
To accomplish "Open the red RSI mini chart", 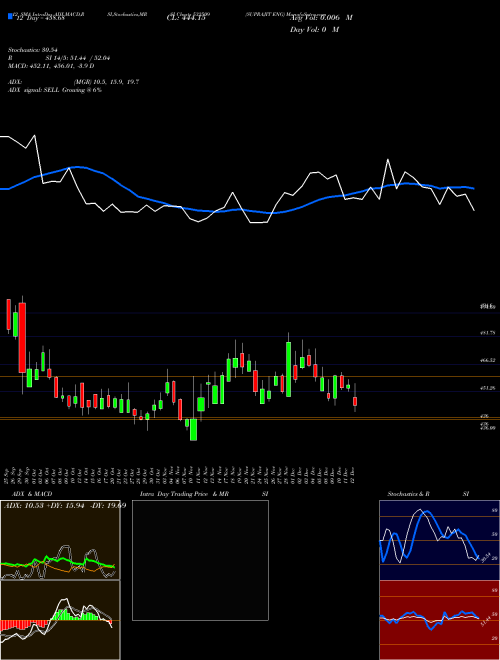I will point(439,620).
